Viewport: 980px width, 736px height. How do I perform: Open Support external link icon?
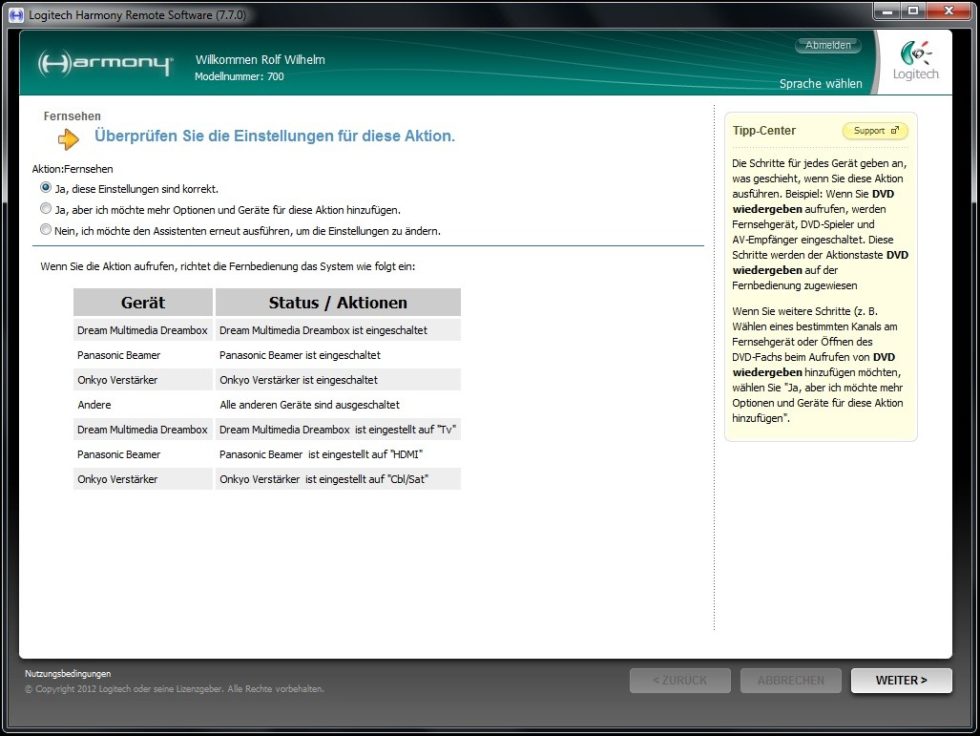click(894, 131)
